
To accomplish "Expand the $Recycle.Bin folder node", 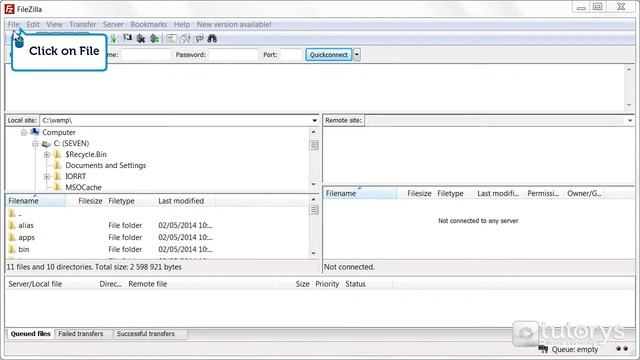I will pyautogui.click(x=47, y=155).
